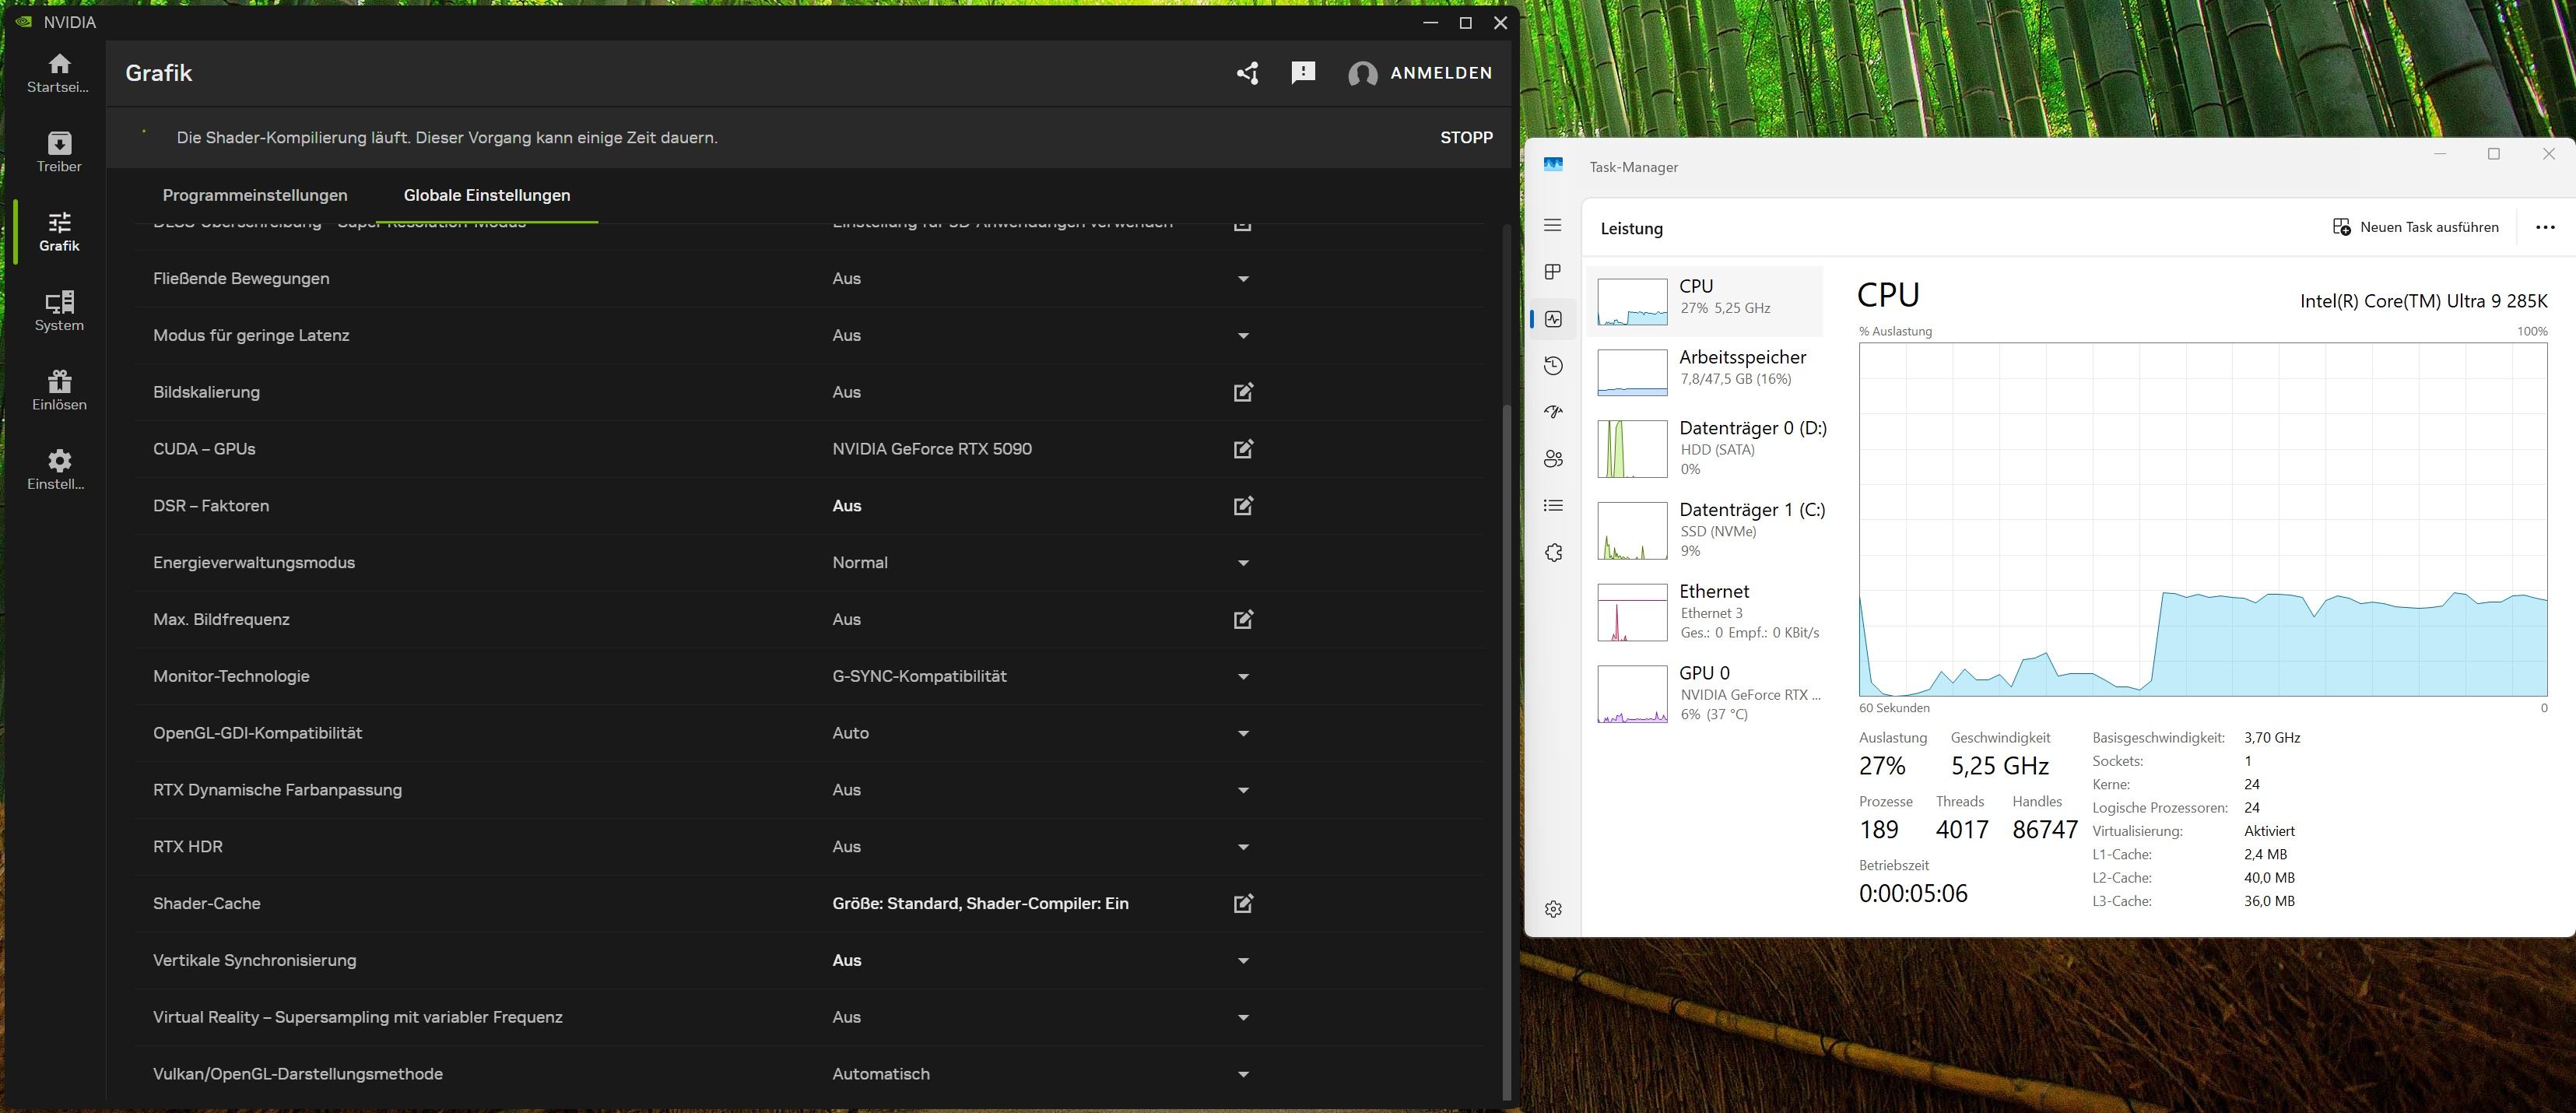Image resolution: width=2576 pixels, height=1113 pixels.
Task: Open the System section in NVIDIA sidebar
Action: click(x=59, y=311)
